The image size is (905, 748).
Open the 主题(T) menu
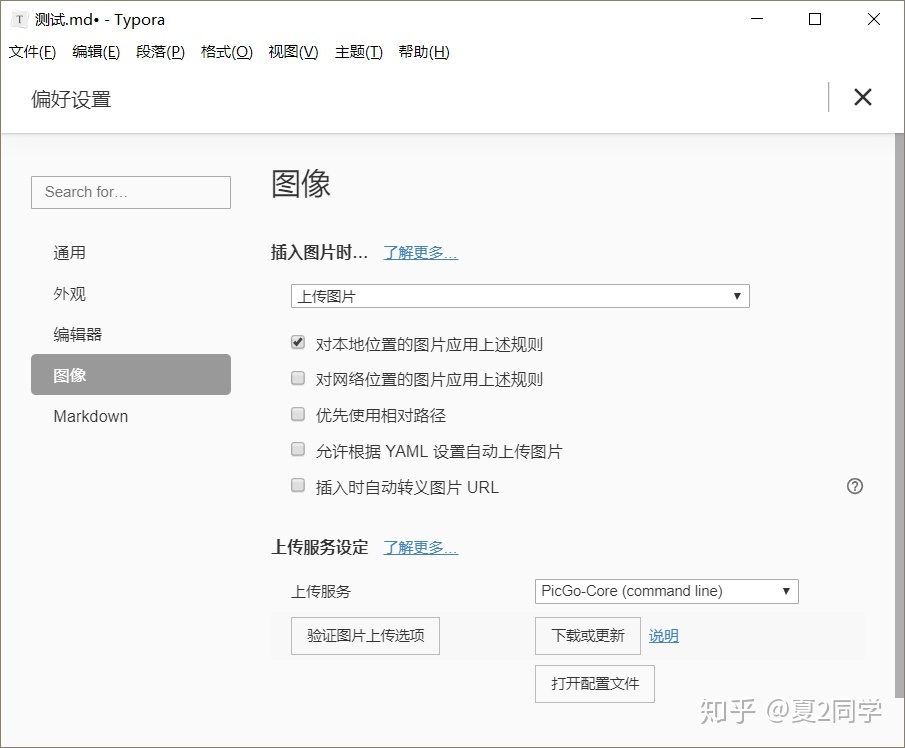[358, 52]
